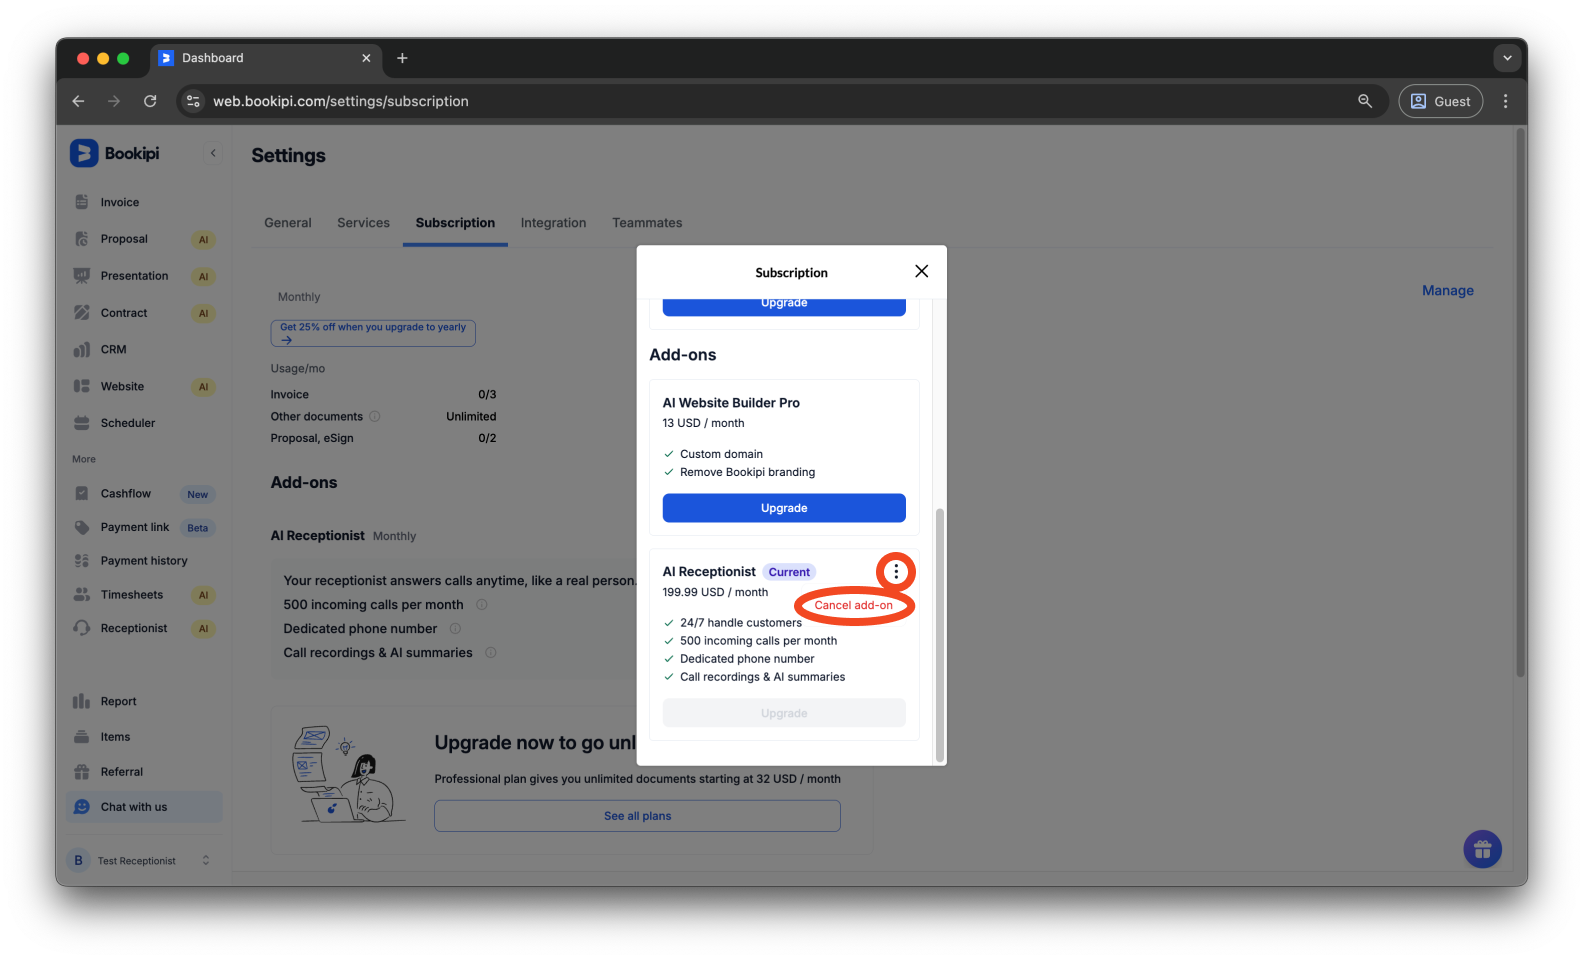The image size is (1584, 960).
Task: Click '13 USD / month' price text
Action: pyautogui.click(x=703, y=423)
